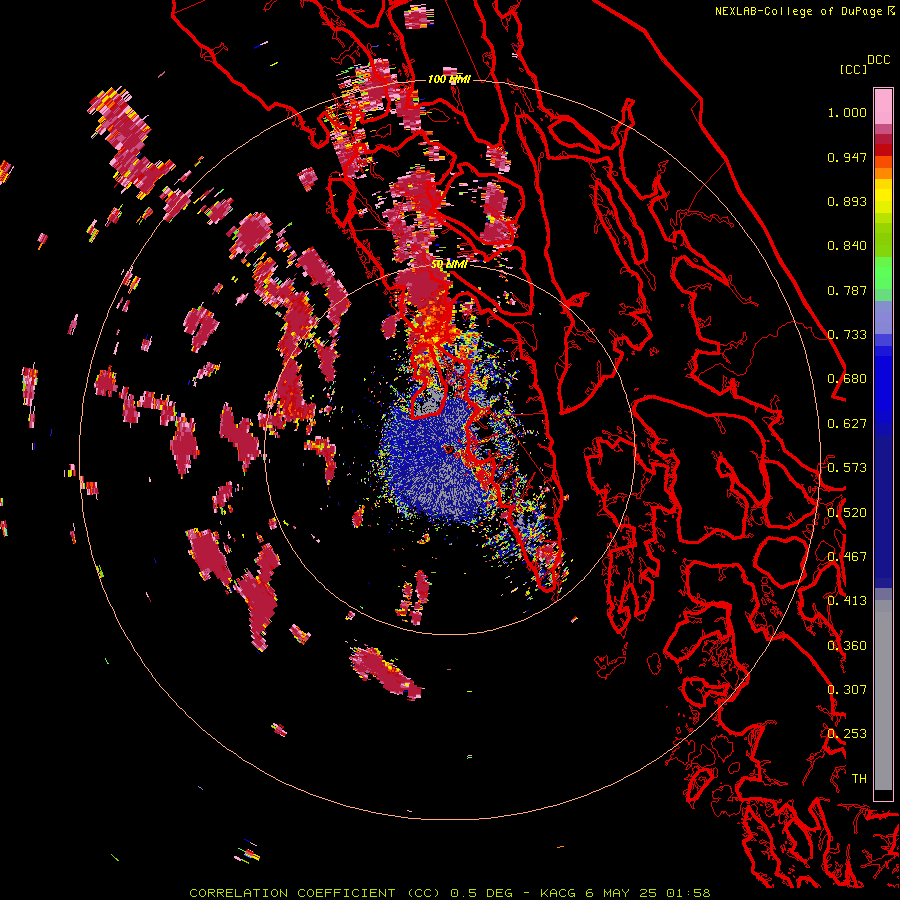The height and width of the screenshot is (900, 900).
Task: Click the CORRELATION COEFFICIENT (CC) caption text
Action: (315, 893)
